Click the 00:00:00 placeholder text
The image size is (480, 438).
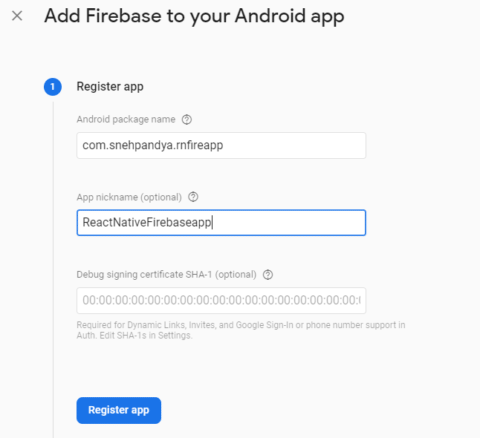(221, 300)
